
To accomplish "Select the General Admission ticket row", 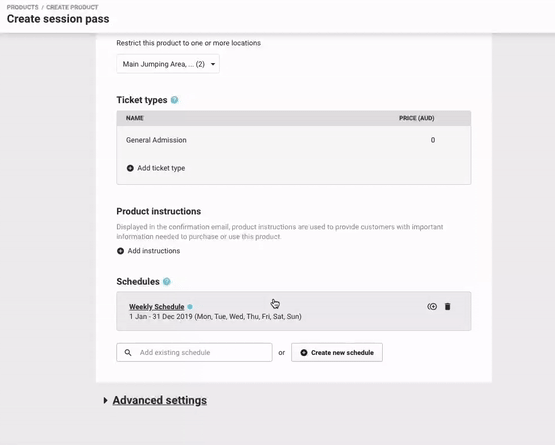I will pos(294,140).
